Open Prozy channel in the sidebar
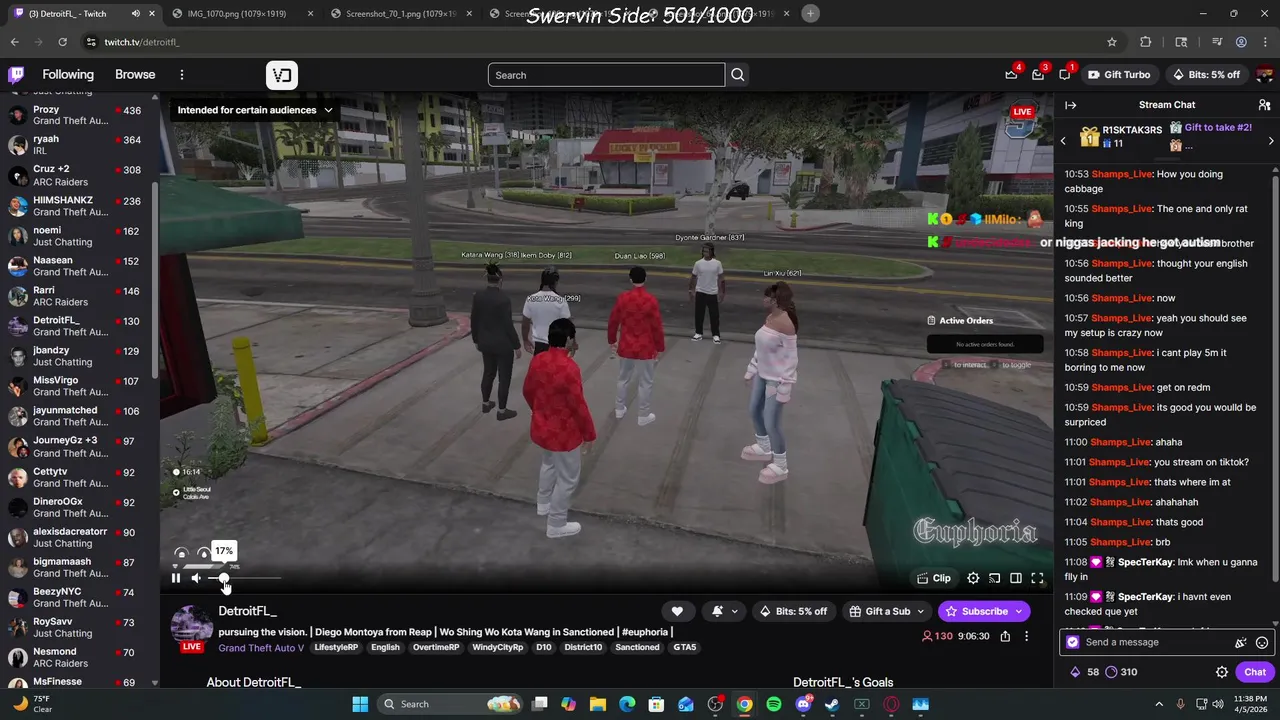Viewport: 1280px width, 720px height. tap(76, 115)
